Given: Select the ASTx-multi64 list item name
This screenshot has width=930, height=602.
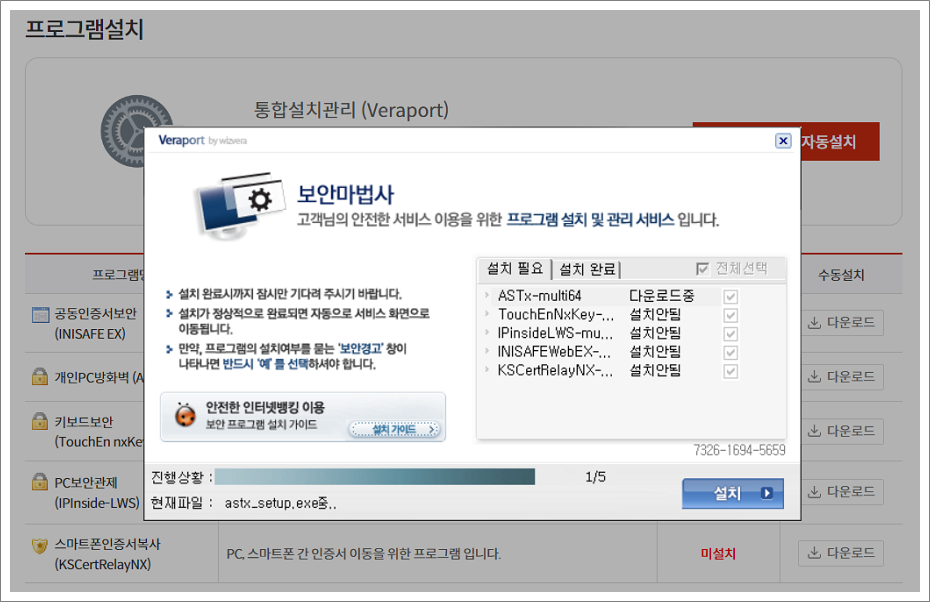Looking at the screenshot, I should (539, 295).
